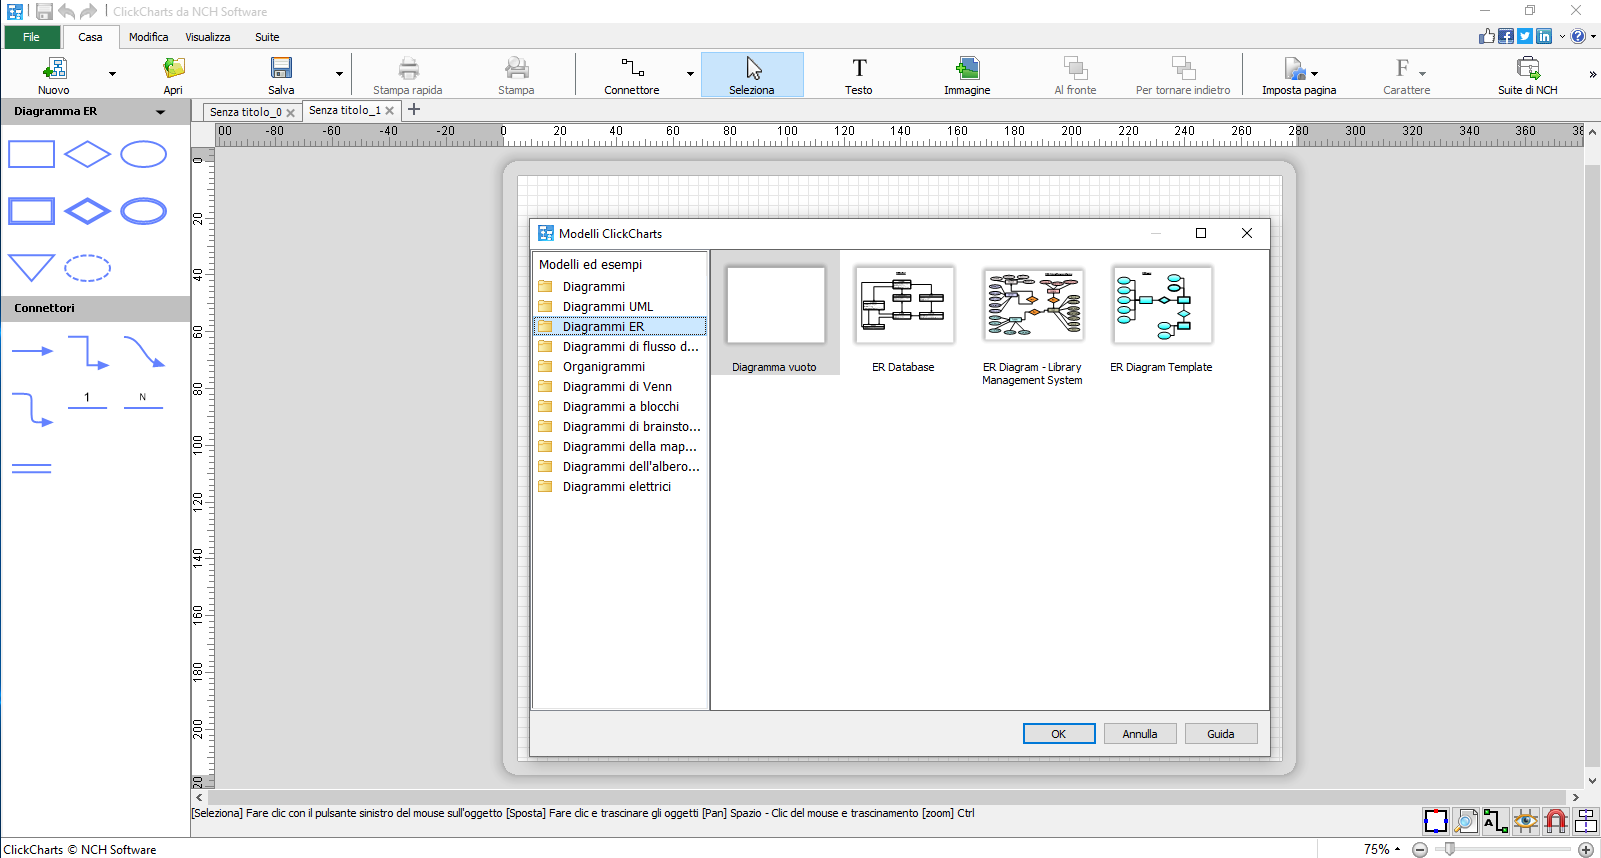Image resolution: width=1601 pixels, height=858 pixels.
Task: Click the Per tornare indietro icon
Action: 1183,68
